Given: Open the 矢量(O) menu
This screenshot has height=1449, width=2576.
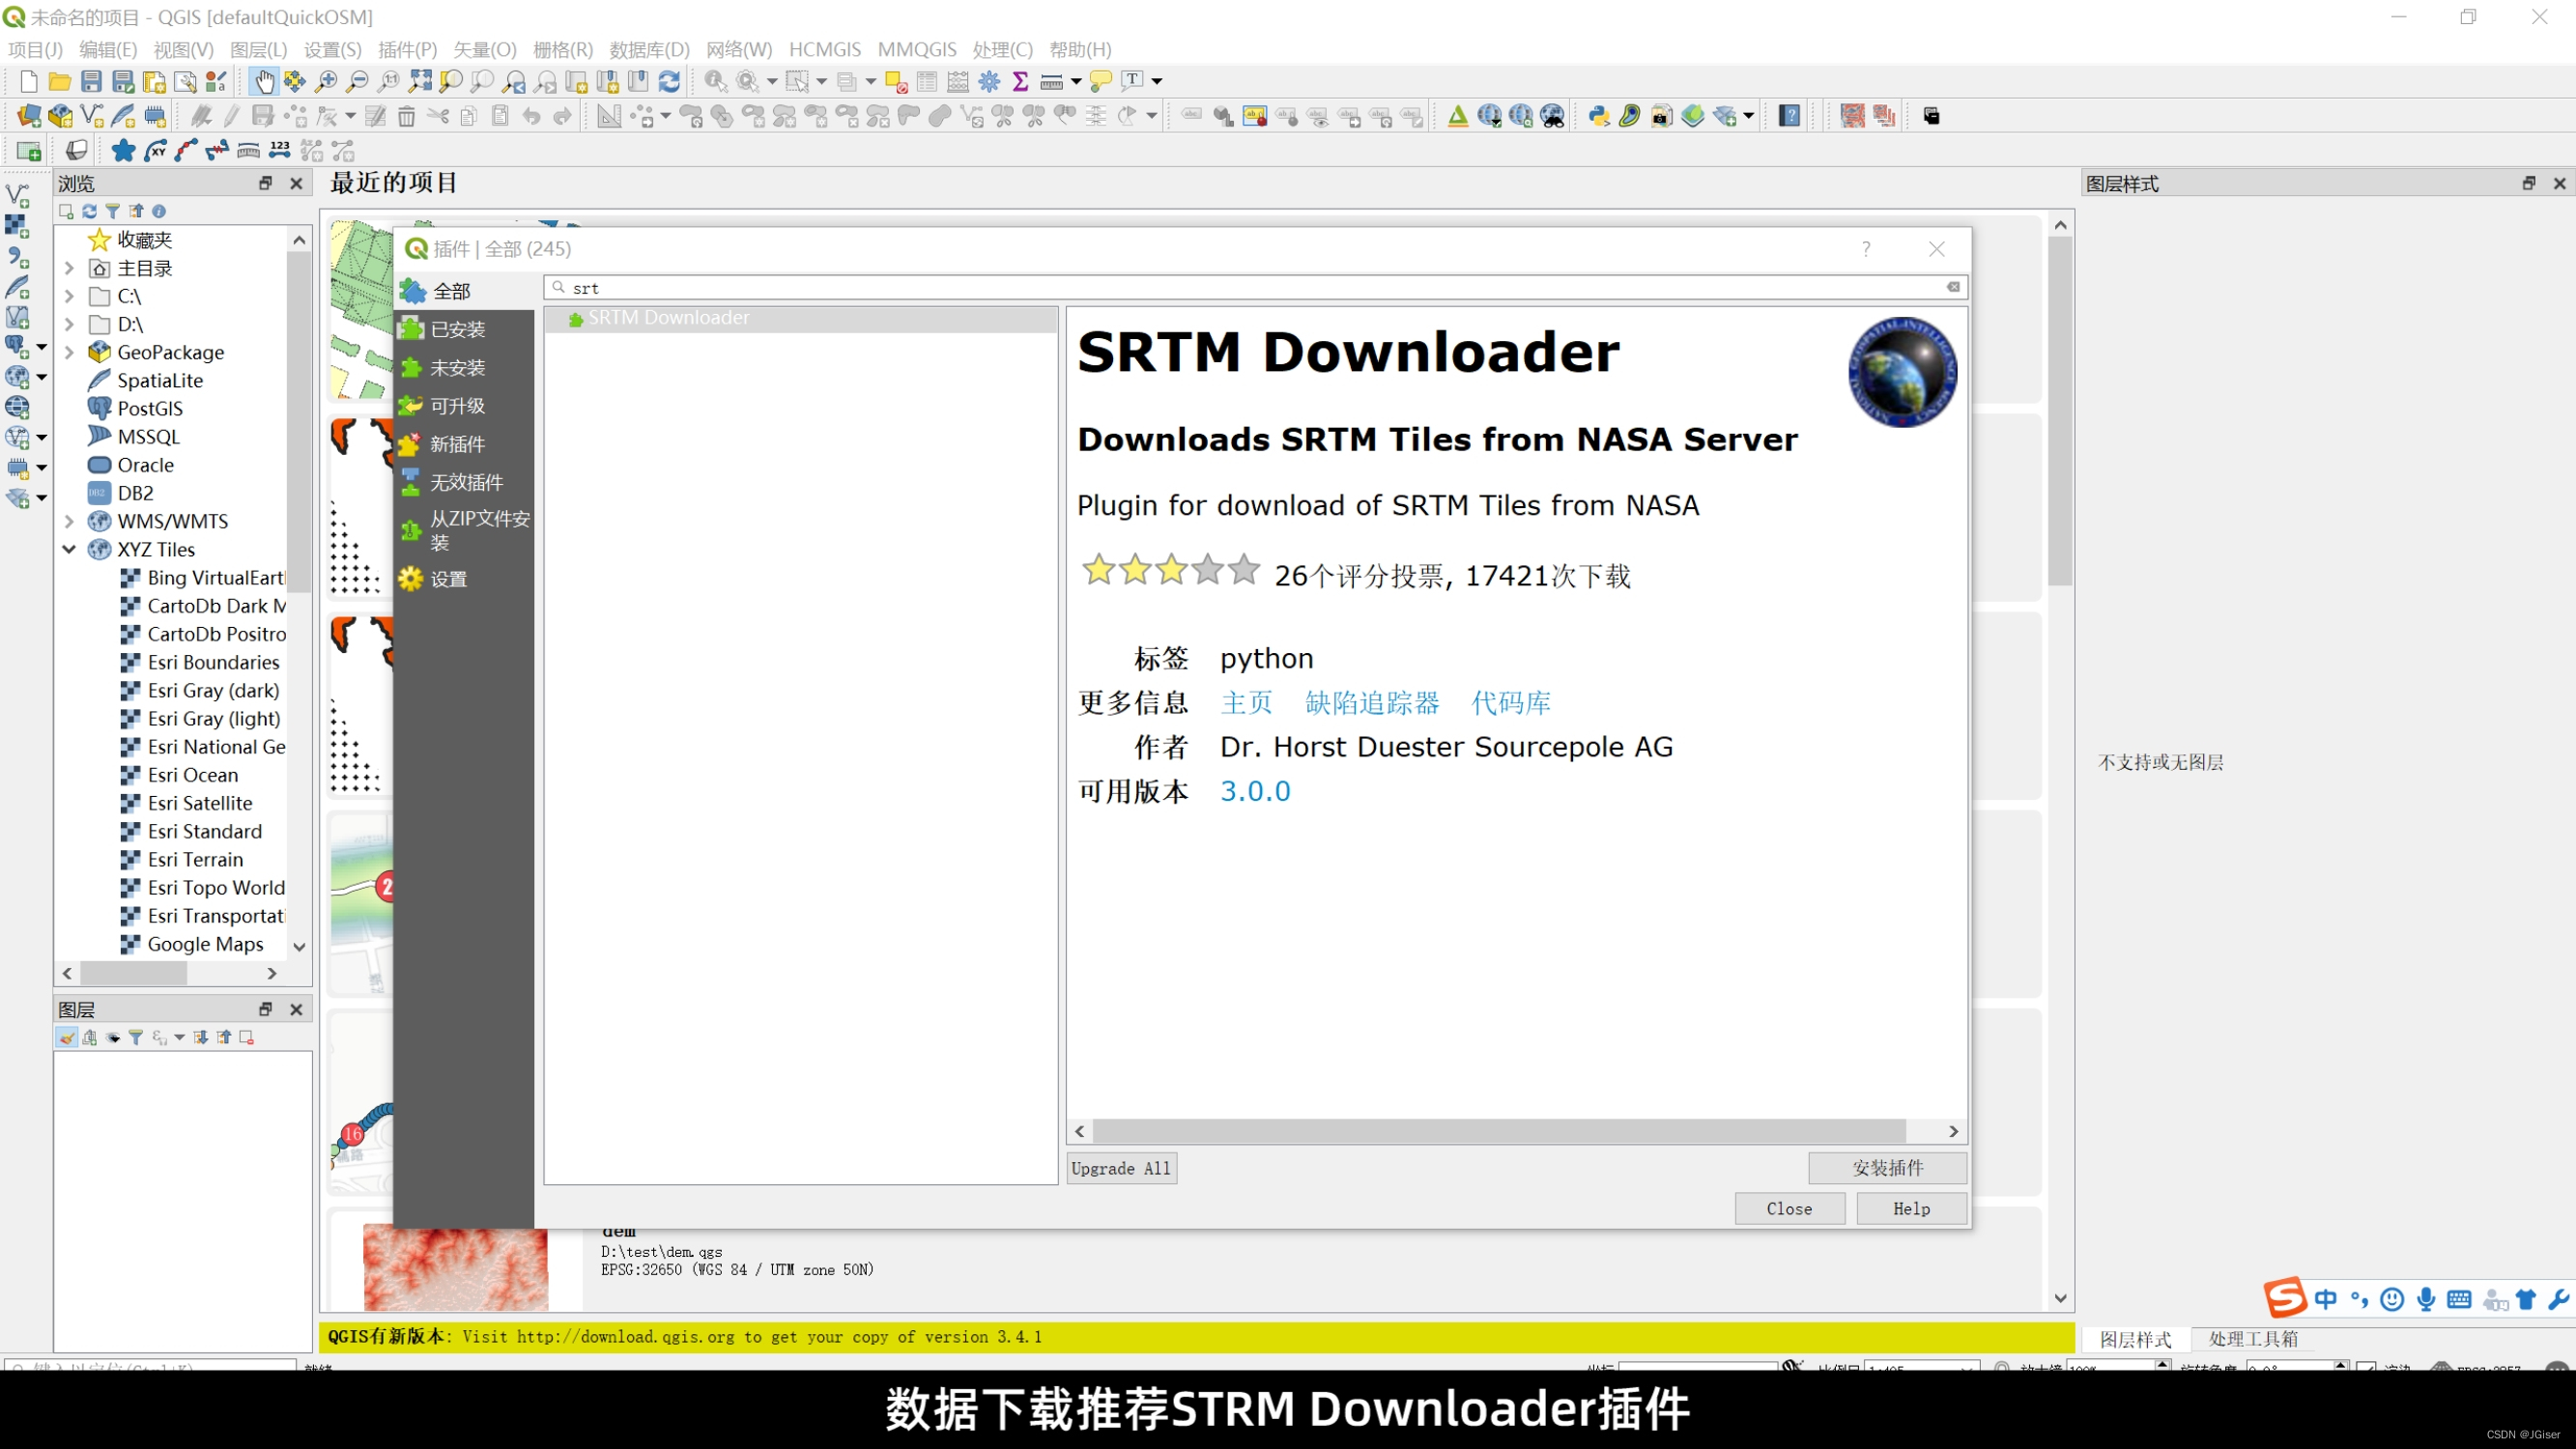Looking at the screenshot, I should tap(485, 49).
